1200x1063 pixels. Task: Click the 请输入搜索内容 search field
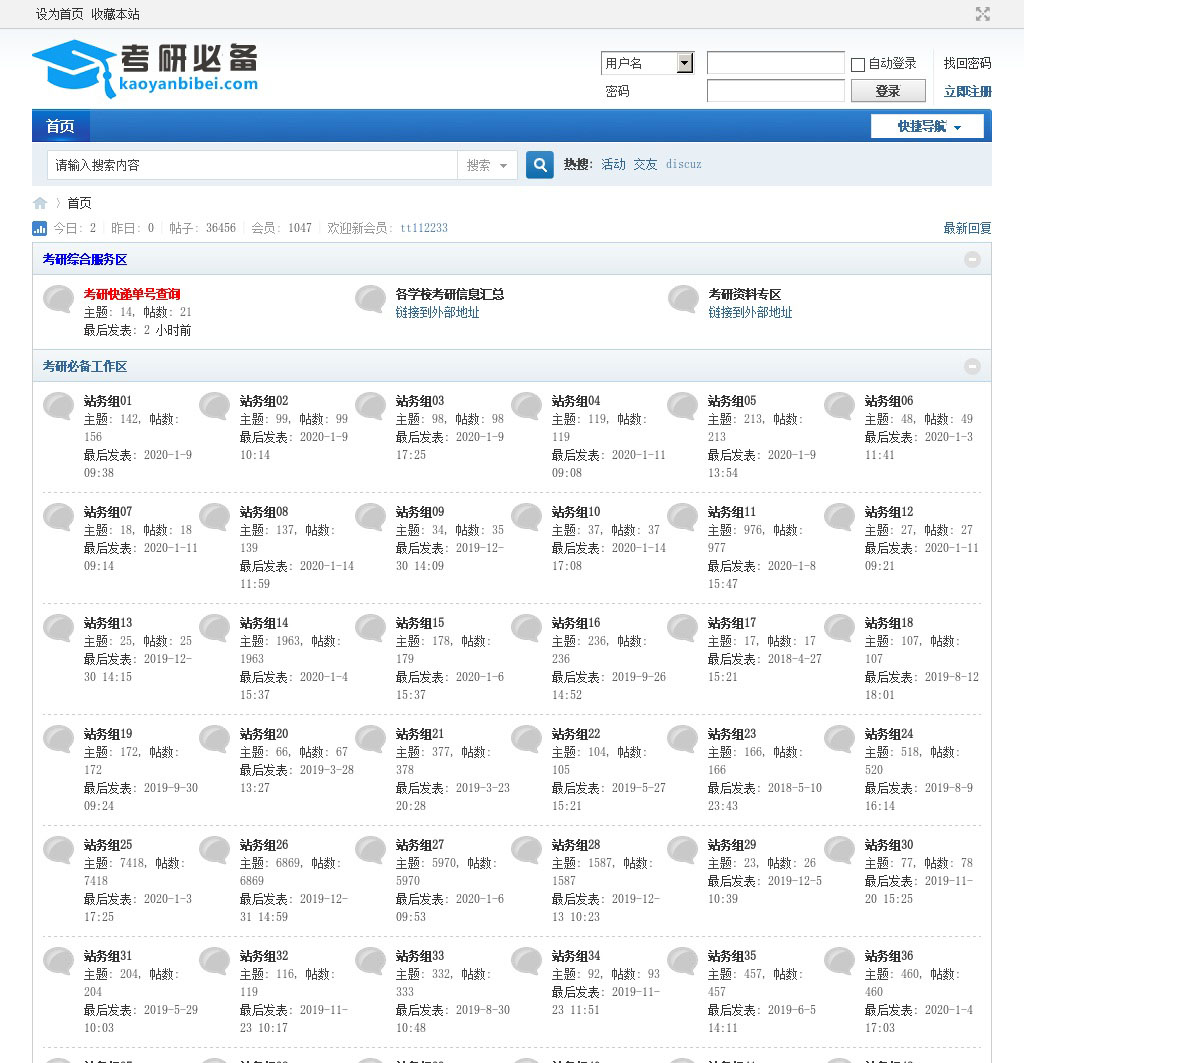(x=252, y=165)
